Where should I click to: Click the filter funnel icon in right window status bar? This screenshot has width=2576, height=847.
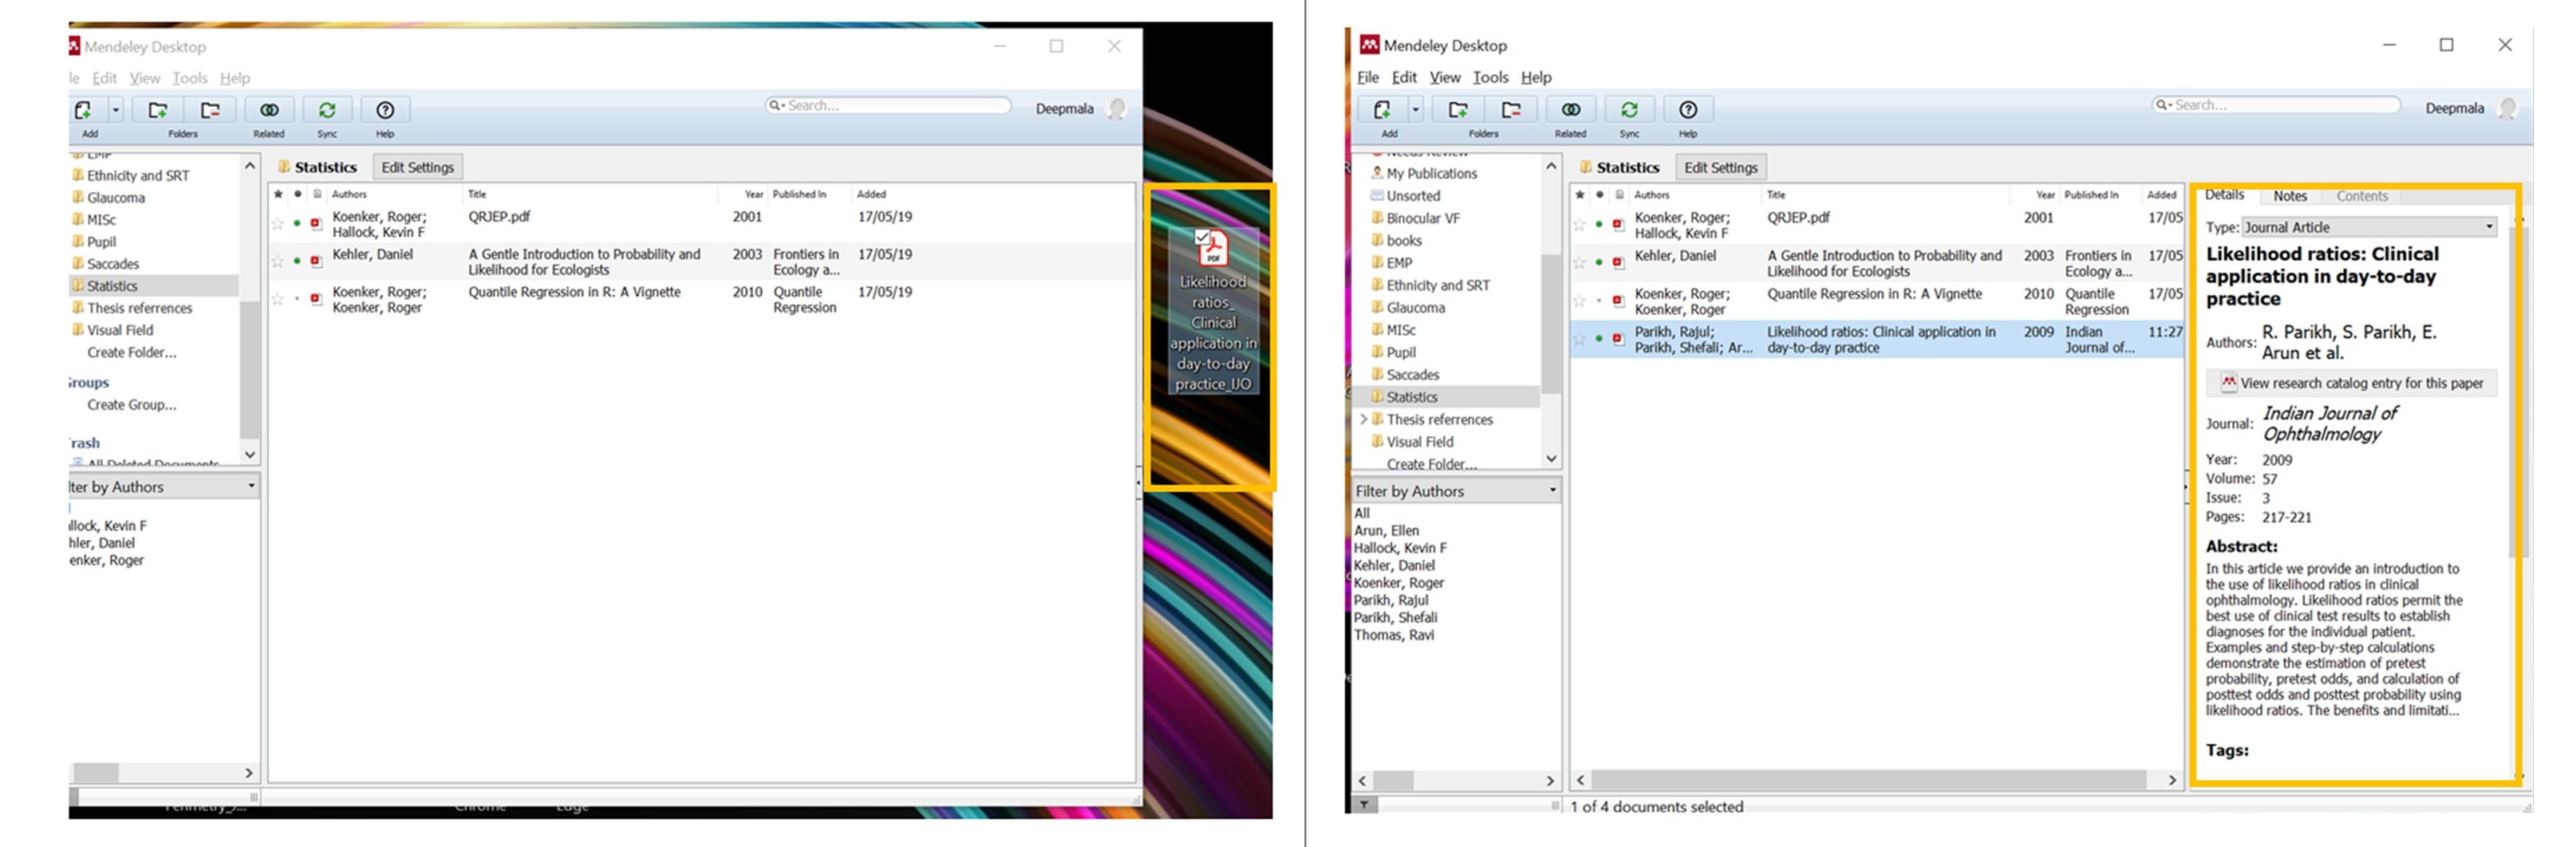pyautogui.click(x=1364, y=804)
